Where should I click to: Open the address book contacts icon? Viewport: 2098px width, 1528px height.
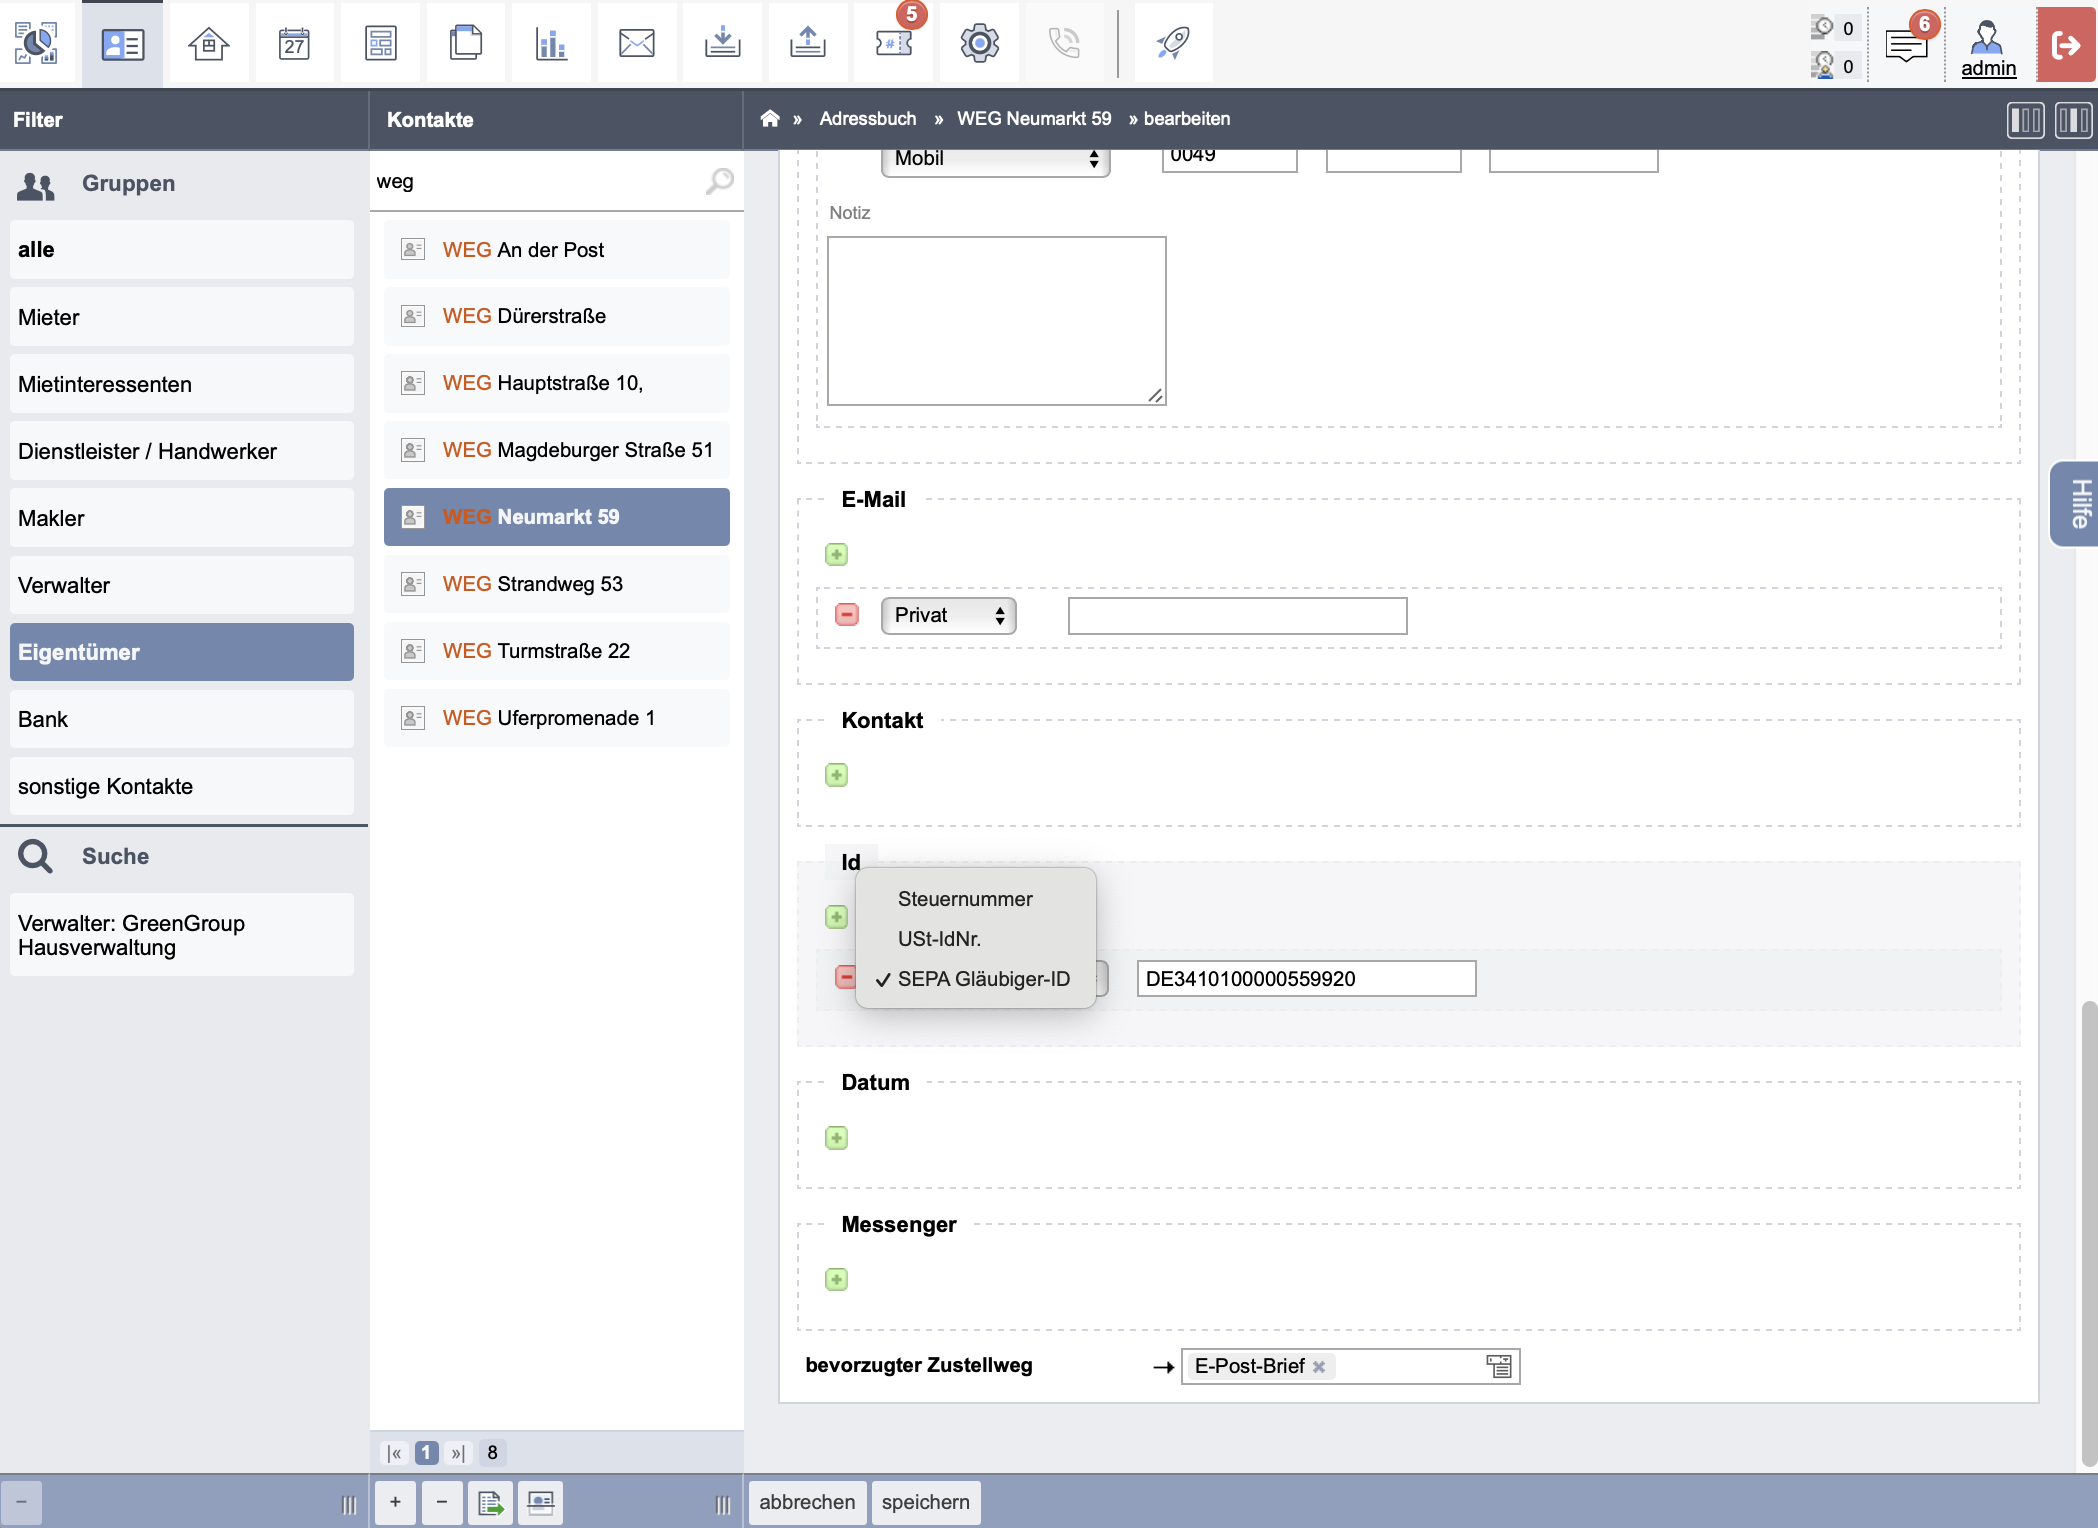pyautogui.click(x=123, y=43)
